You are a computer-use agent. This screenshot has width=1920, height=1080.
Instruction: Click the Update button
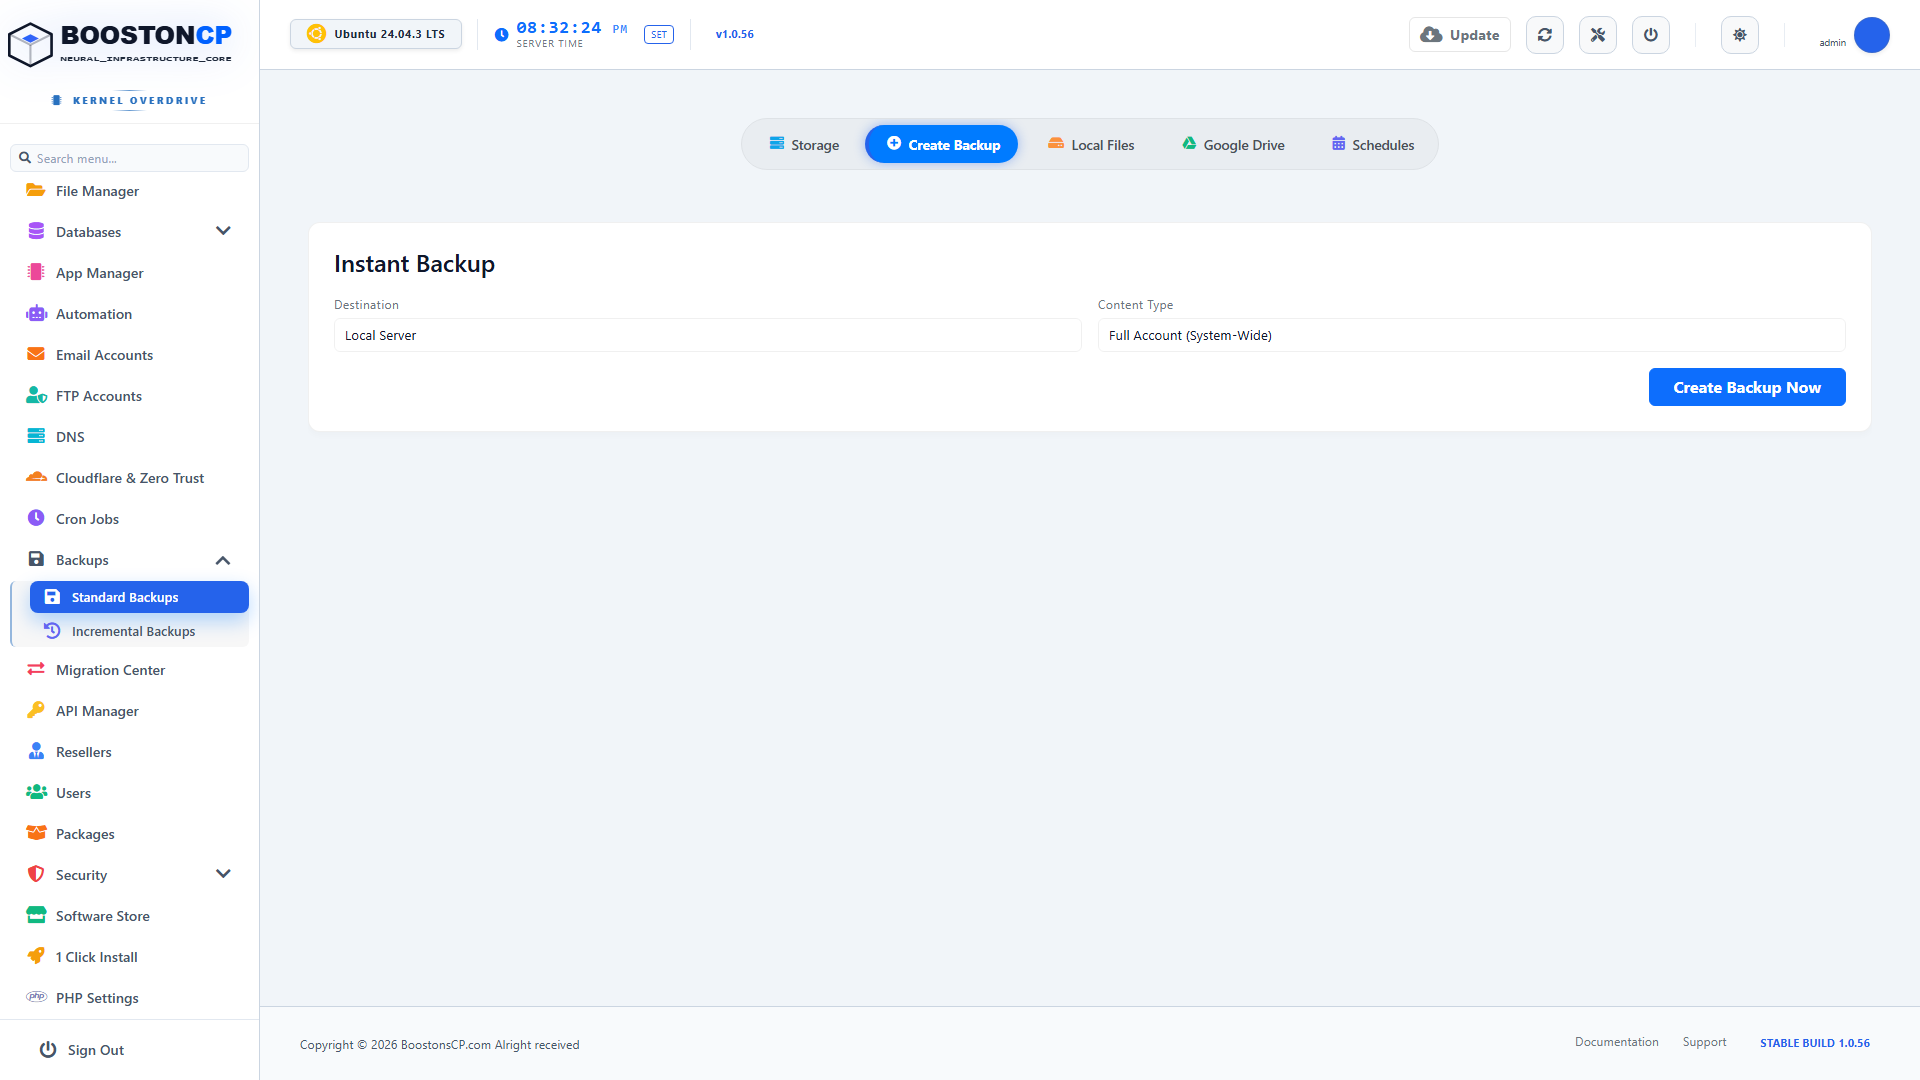click(1460, 35)
